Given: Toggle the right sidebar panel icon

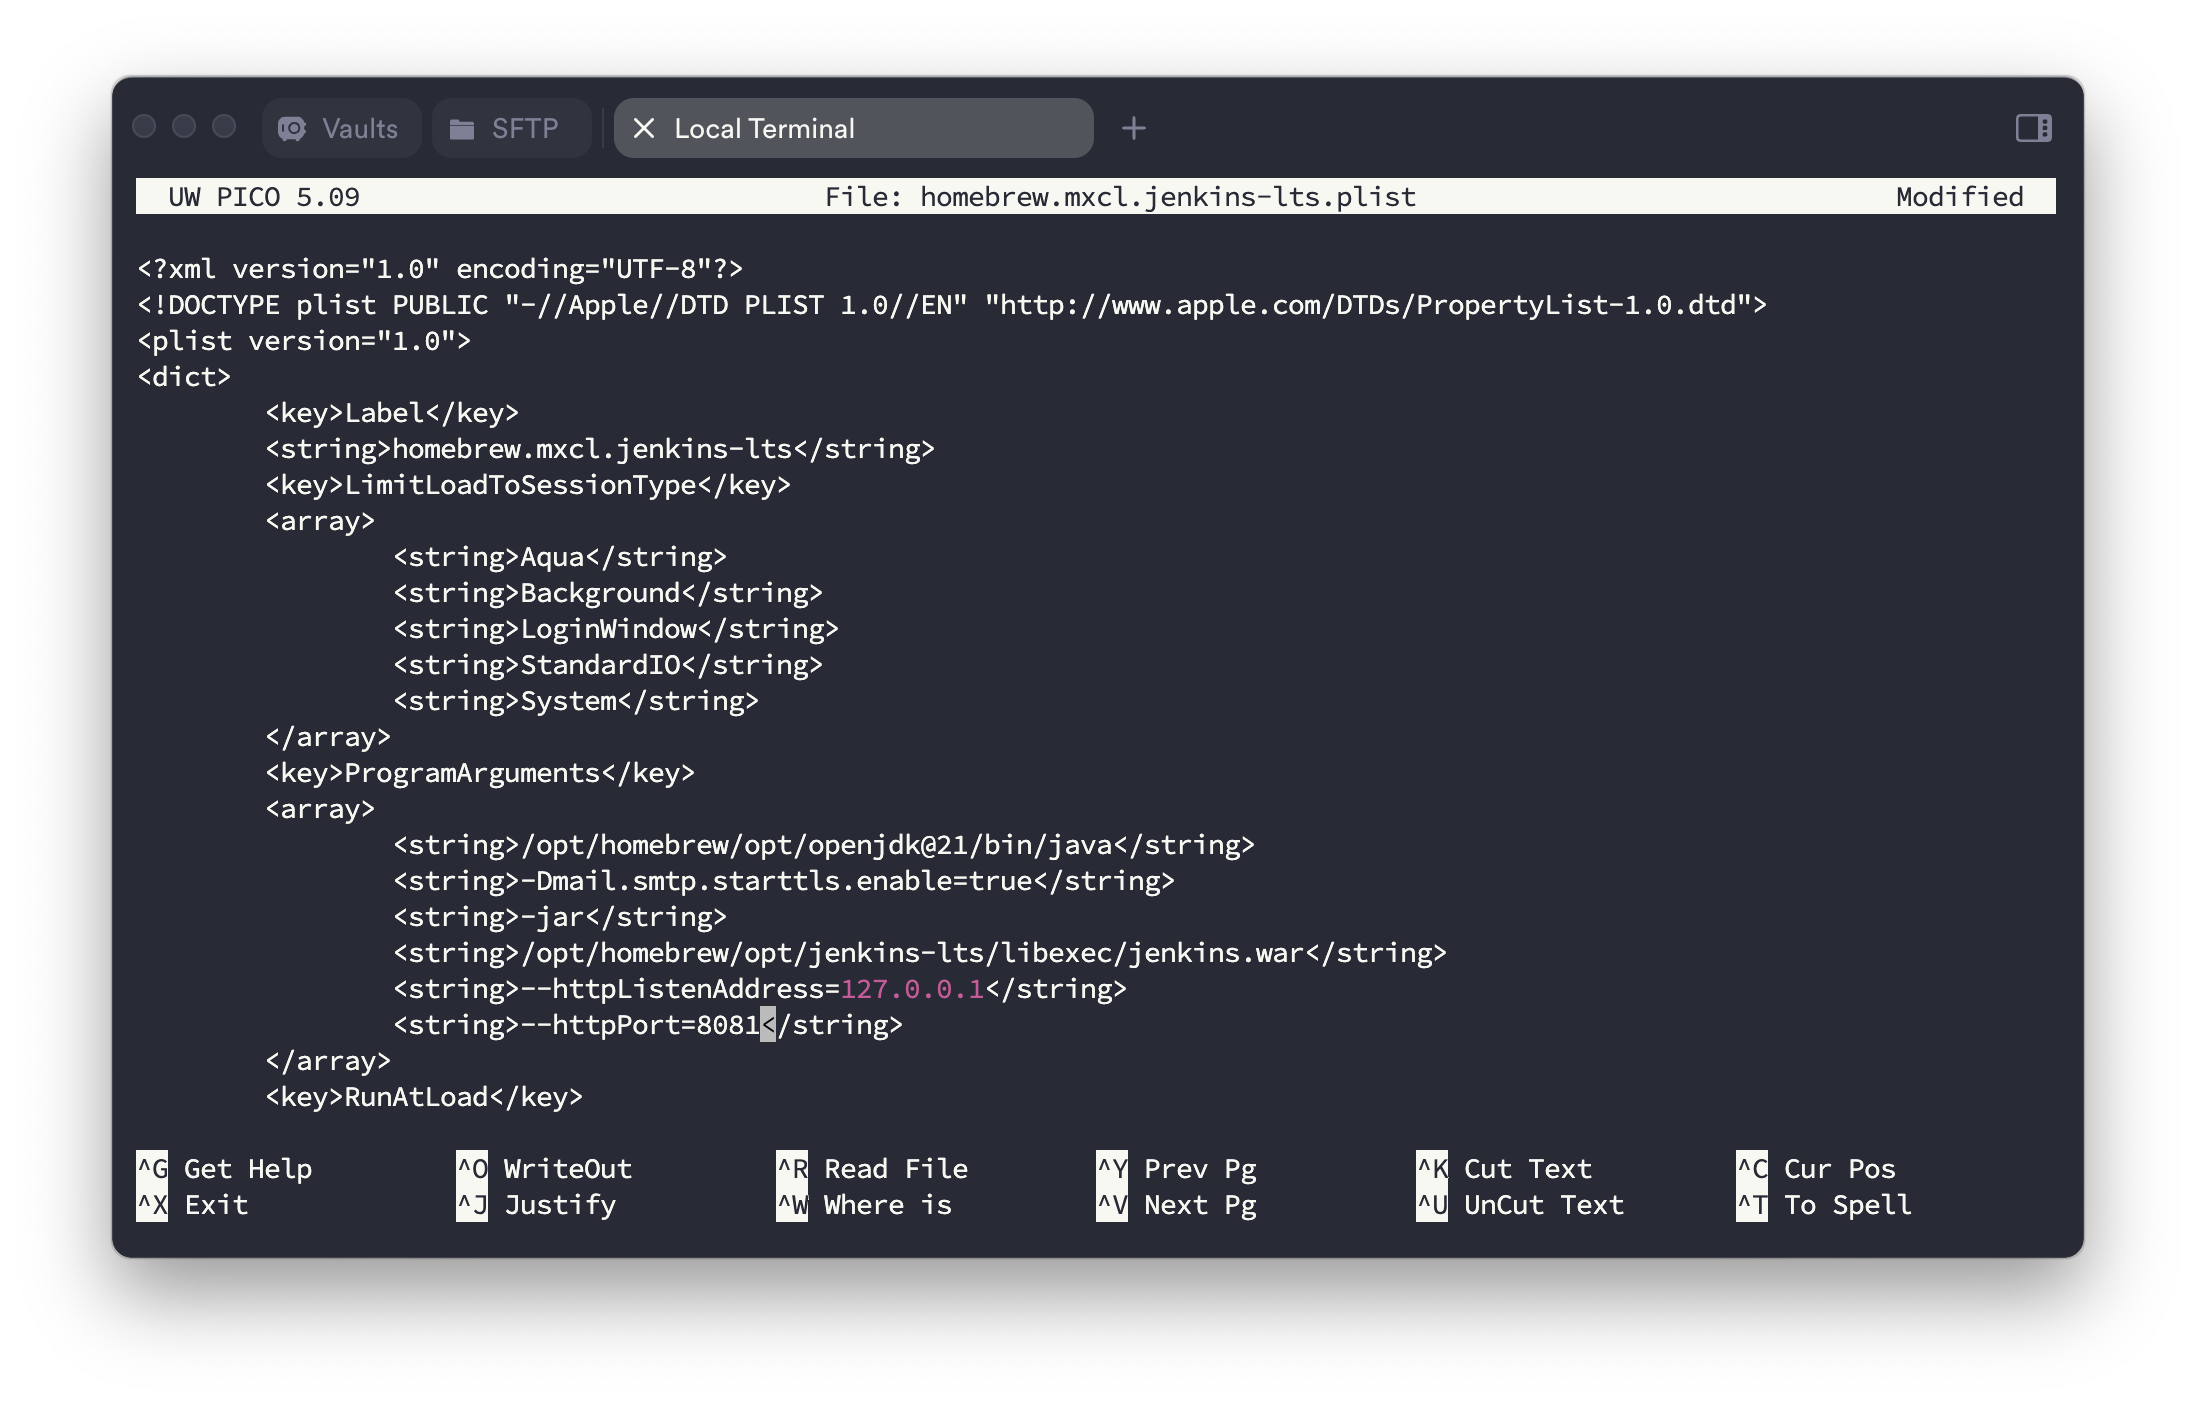Looking at the screenshot, I should 2033,128.
